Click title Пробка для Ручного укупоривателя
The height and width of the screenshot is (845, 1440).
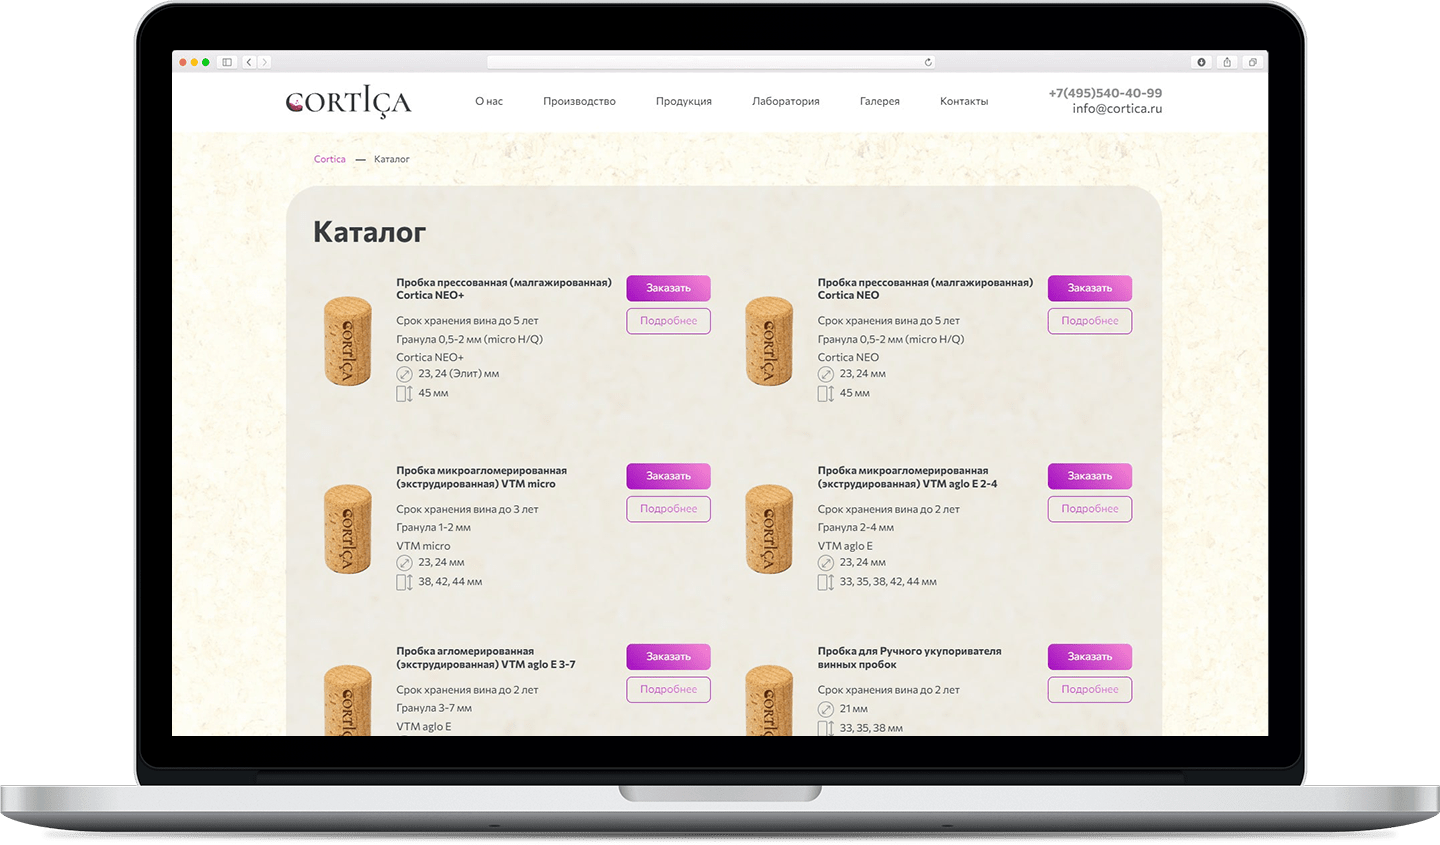coord(909,658)
